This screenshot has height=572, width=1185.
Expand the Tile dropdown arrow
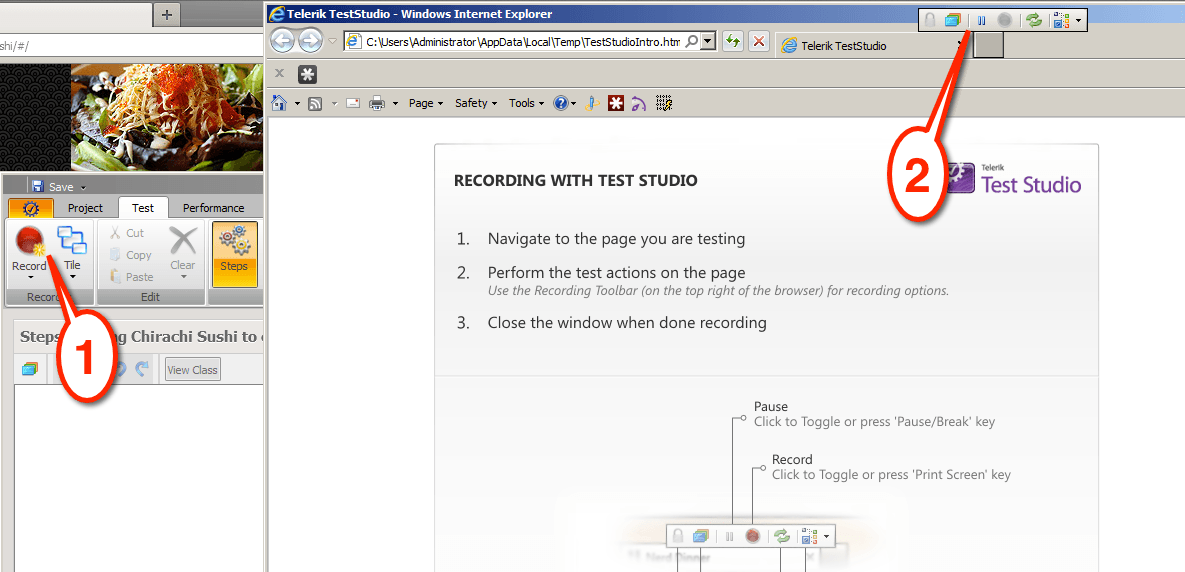click(73, 277)
